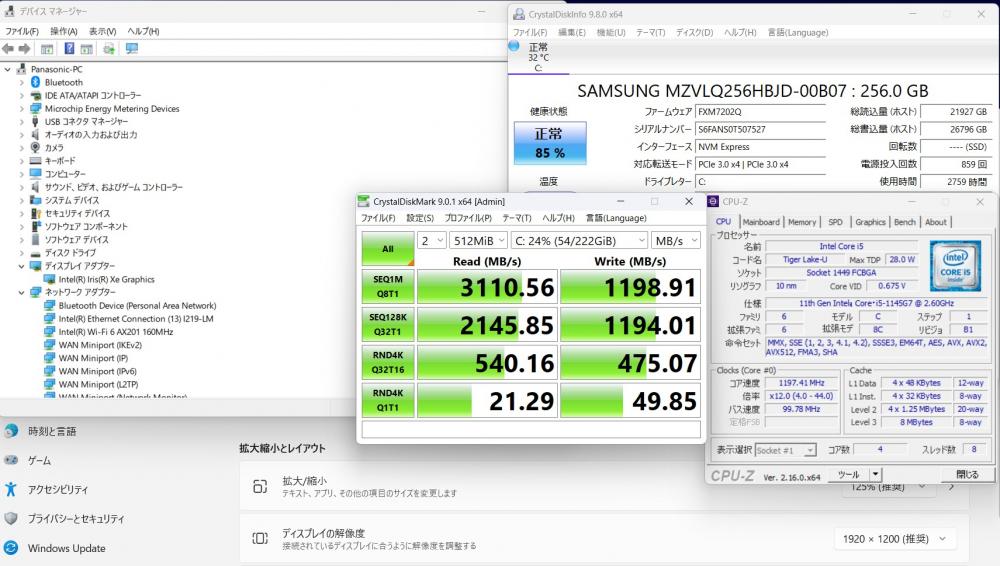
Task: Expand the keyboard (キーボード) device category
Action: pyautogui.click(x=21, y=160)
